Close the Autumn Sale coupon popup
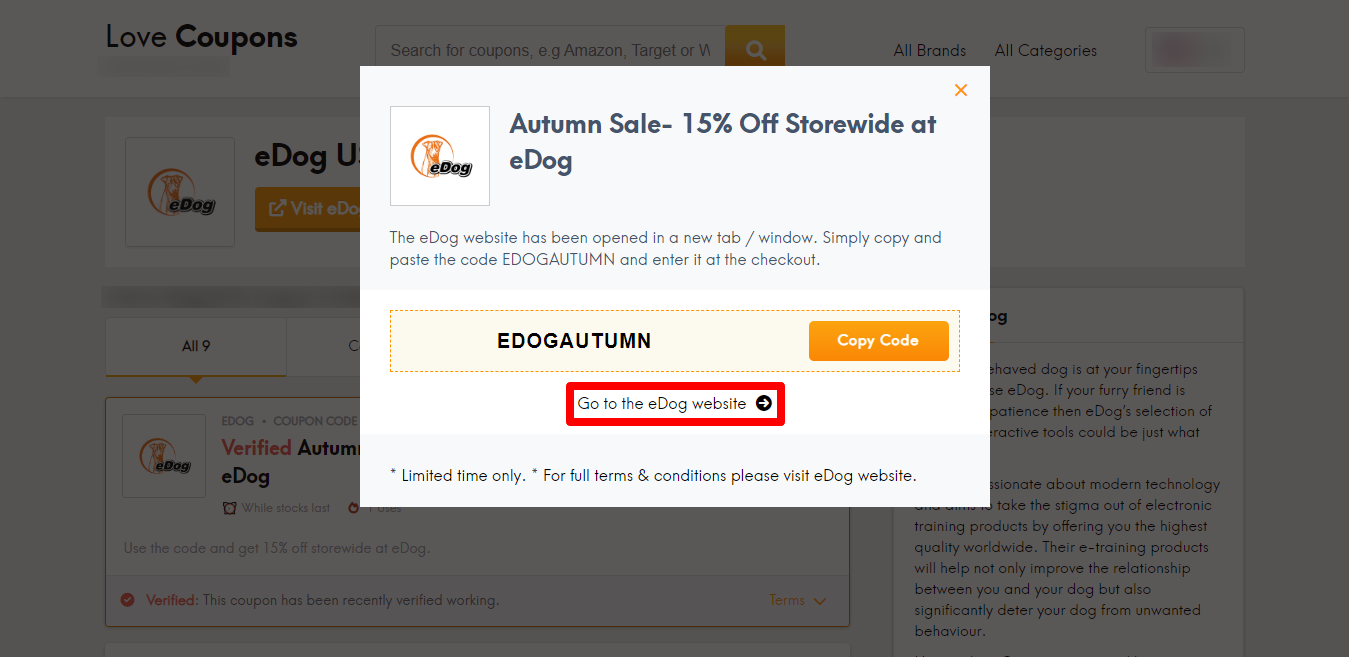 coord(960,89)
